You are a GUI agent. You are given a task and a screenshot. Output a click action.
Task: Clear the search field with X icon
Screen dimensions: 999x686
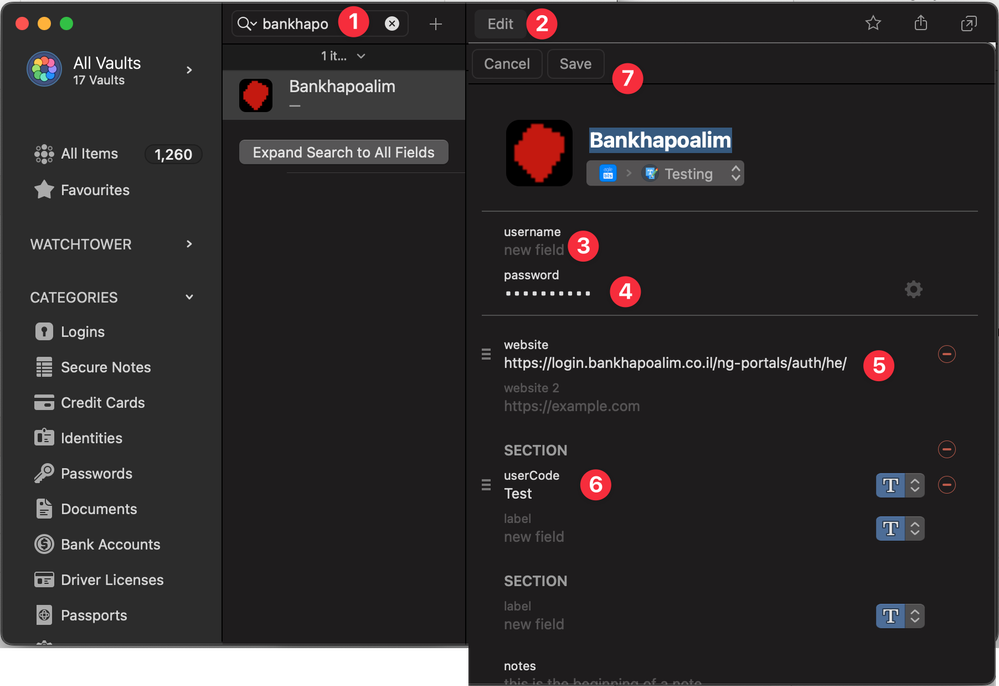392,24
